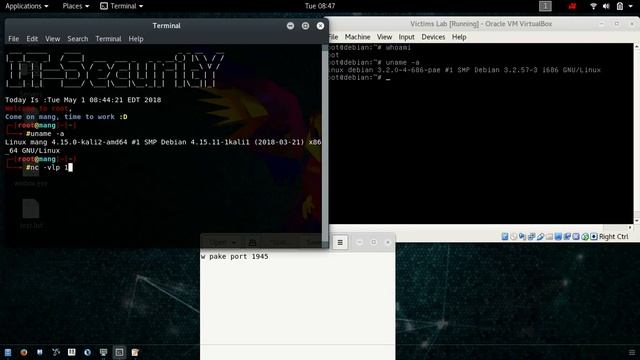The image size is (640, 360).
Task: Open the Places menu in top panel
Action: click(76, 6)
